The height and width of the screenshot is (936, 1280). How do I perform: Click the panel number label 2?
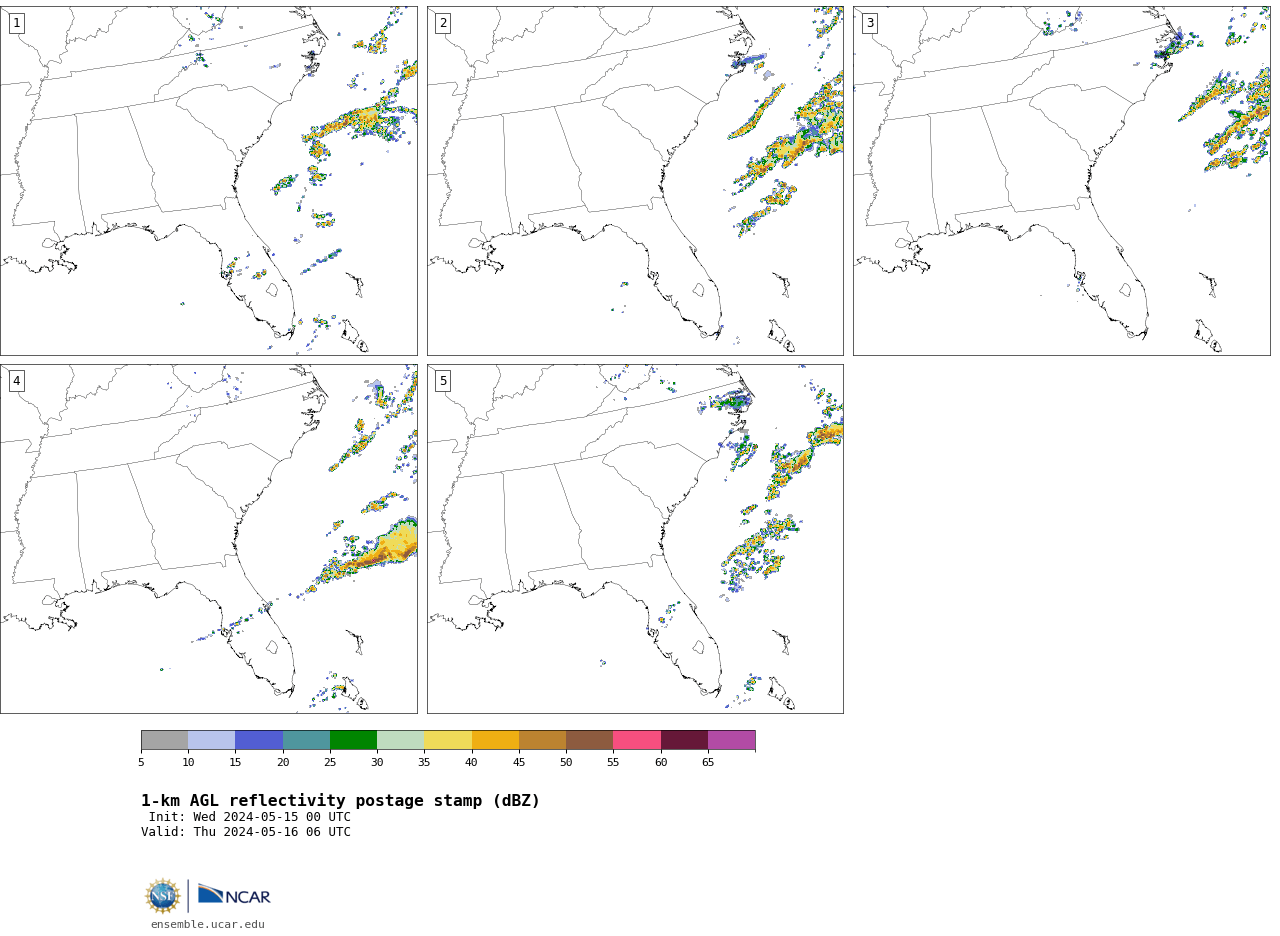coord(443,23)
